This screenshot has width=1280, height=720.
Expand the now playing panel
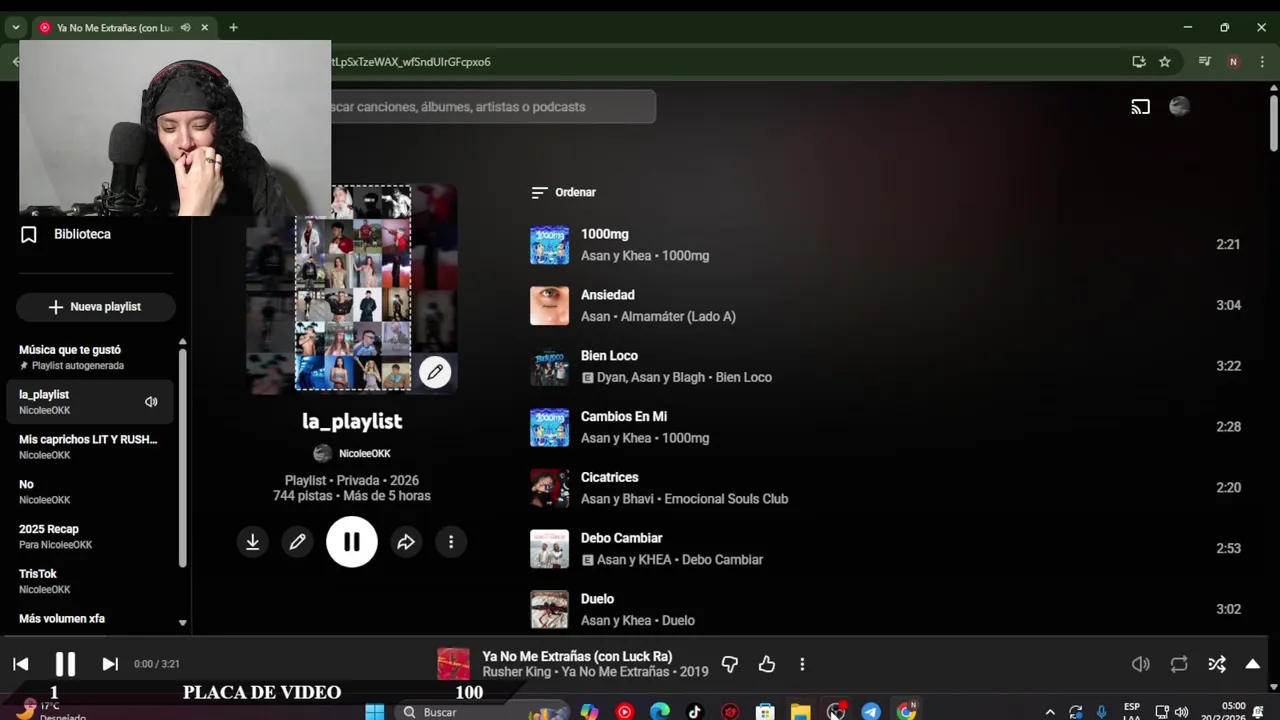1252,664
